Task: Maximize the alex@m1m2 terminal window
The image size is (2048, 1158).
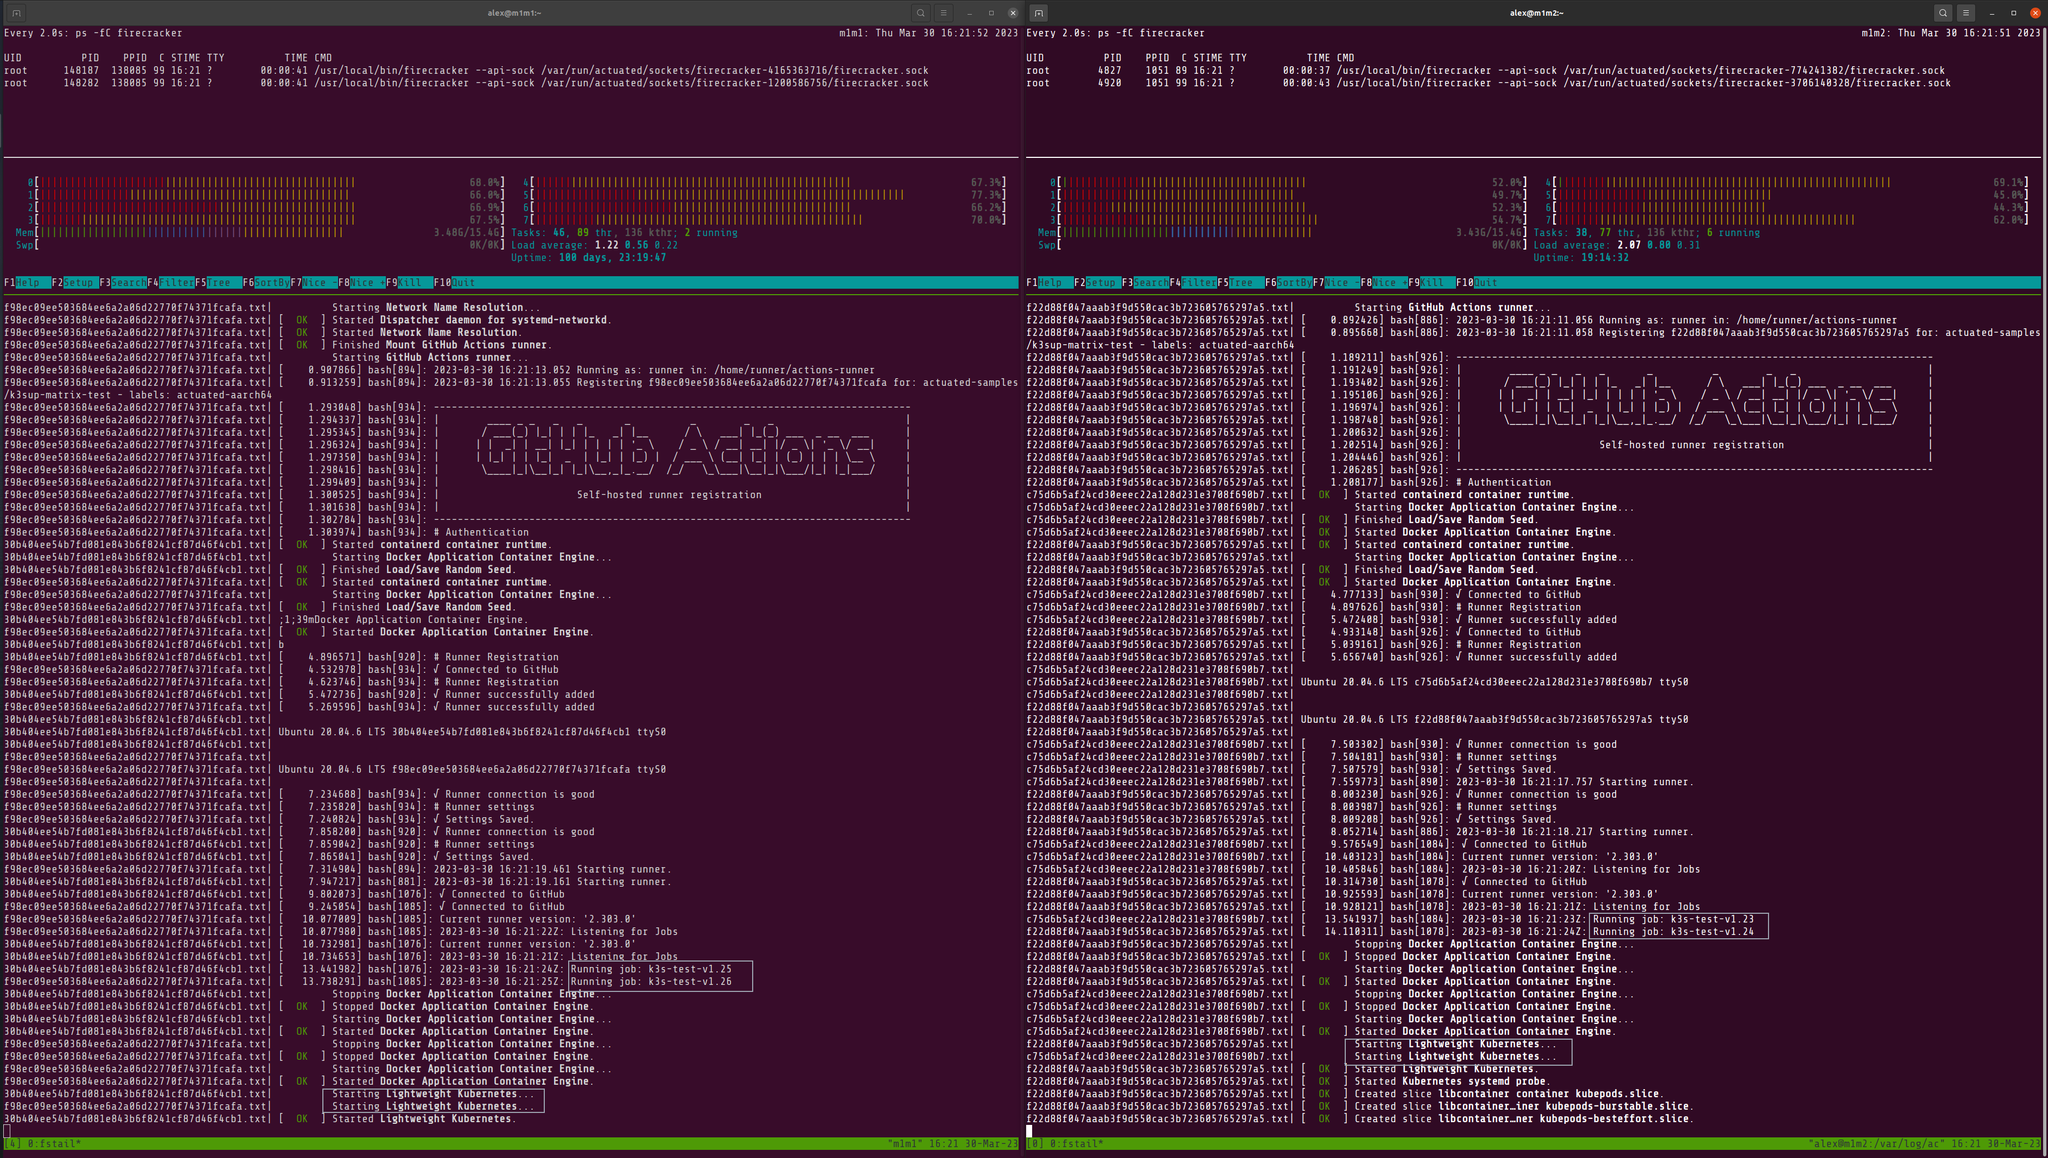Action: coord(2014,13)
